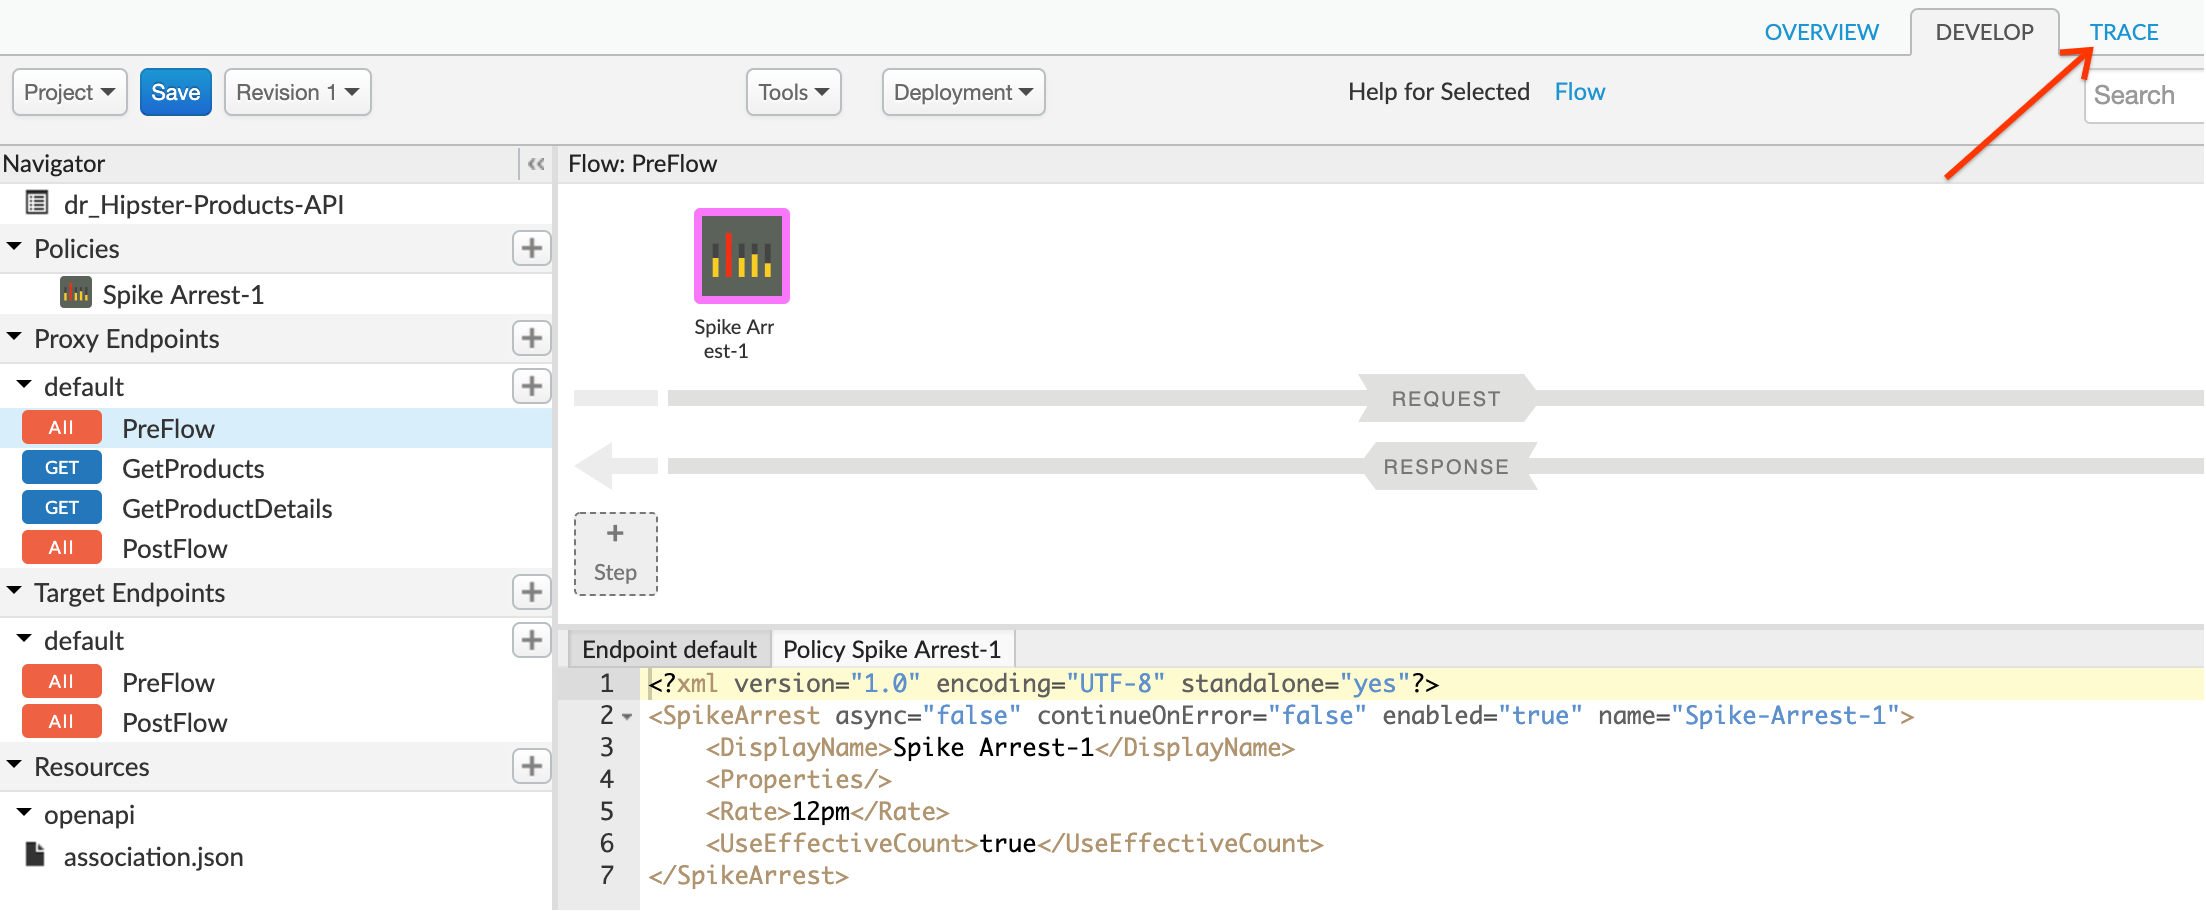Click the Flow help link

click(1579, 92)
